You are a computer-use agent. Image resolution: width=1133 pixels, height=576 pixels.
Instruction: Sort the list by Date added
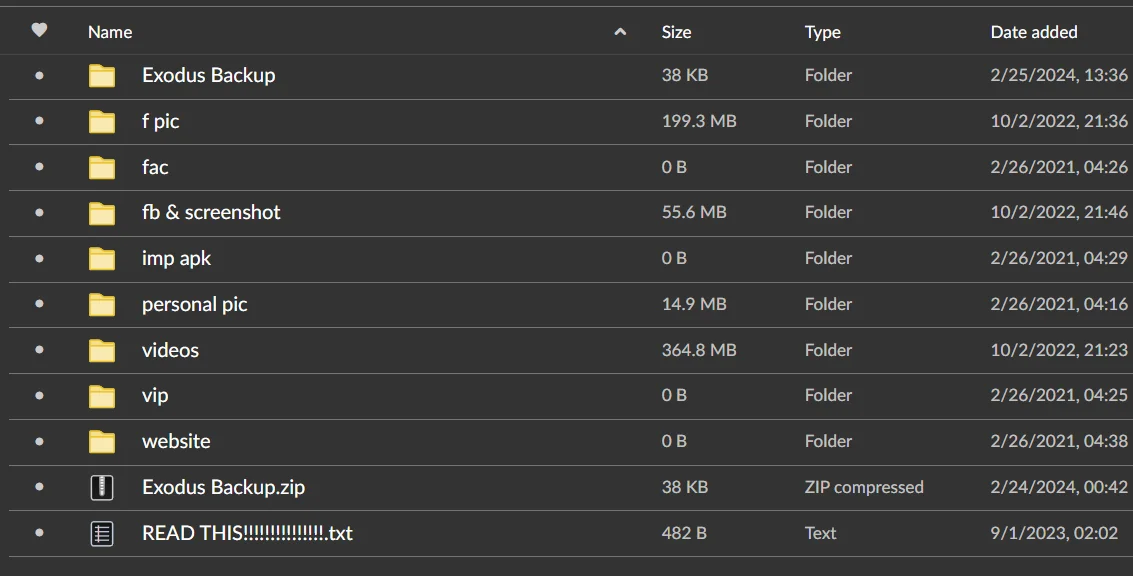[1034, 32]
